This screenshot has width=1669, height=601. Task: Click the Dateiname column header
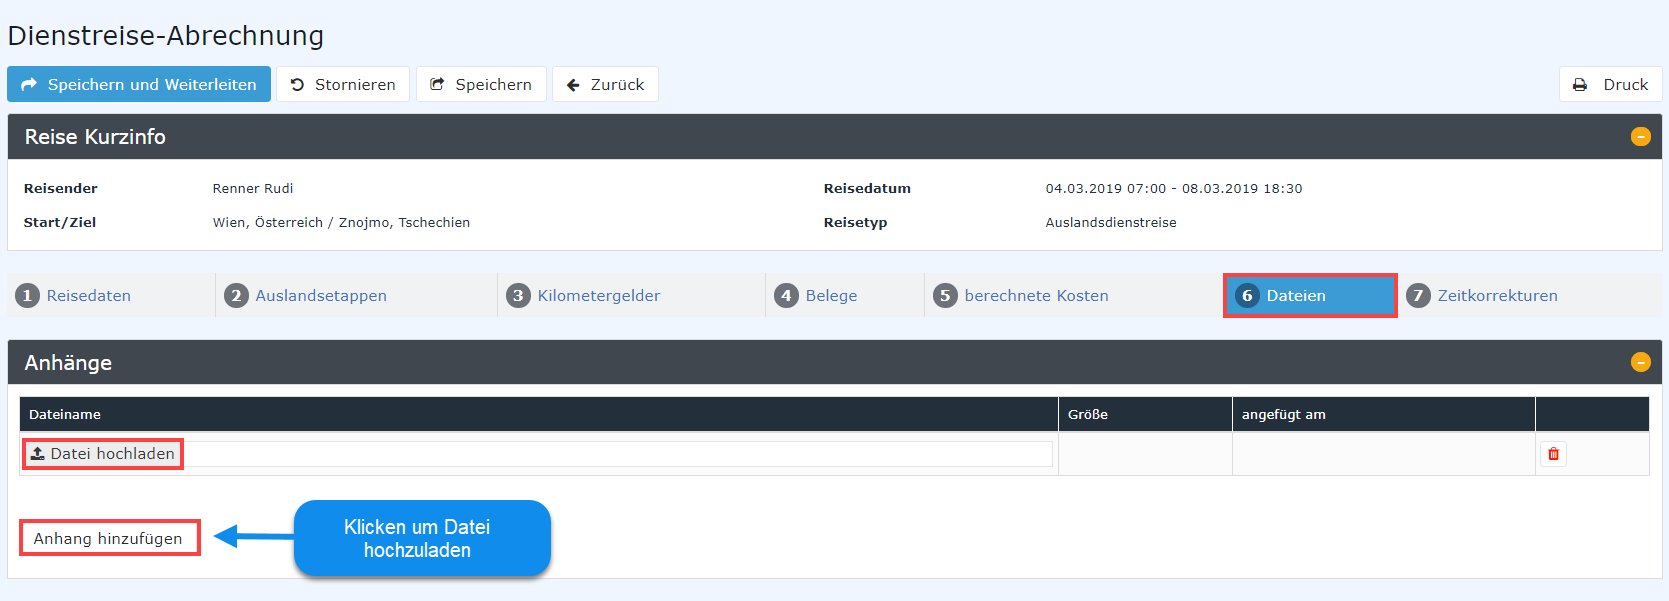(x=539, y=414)
